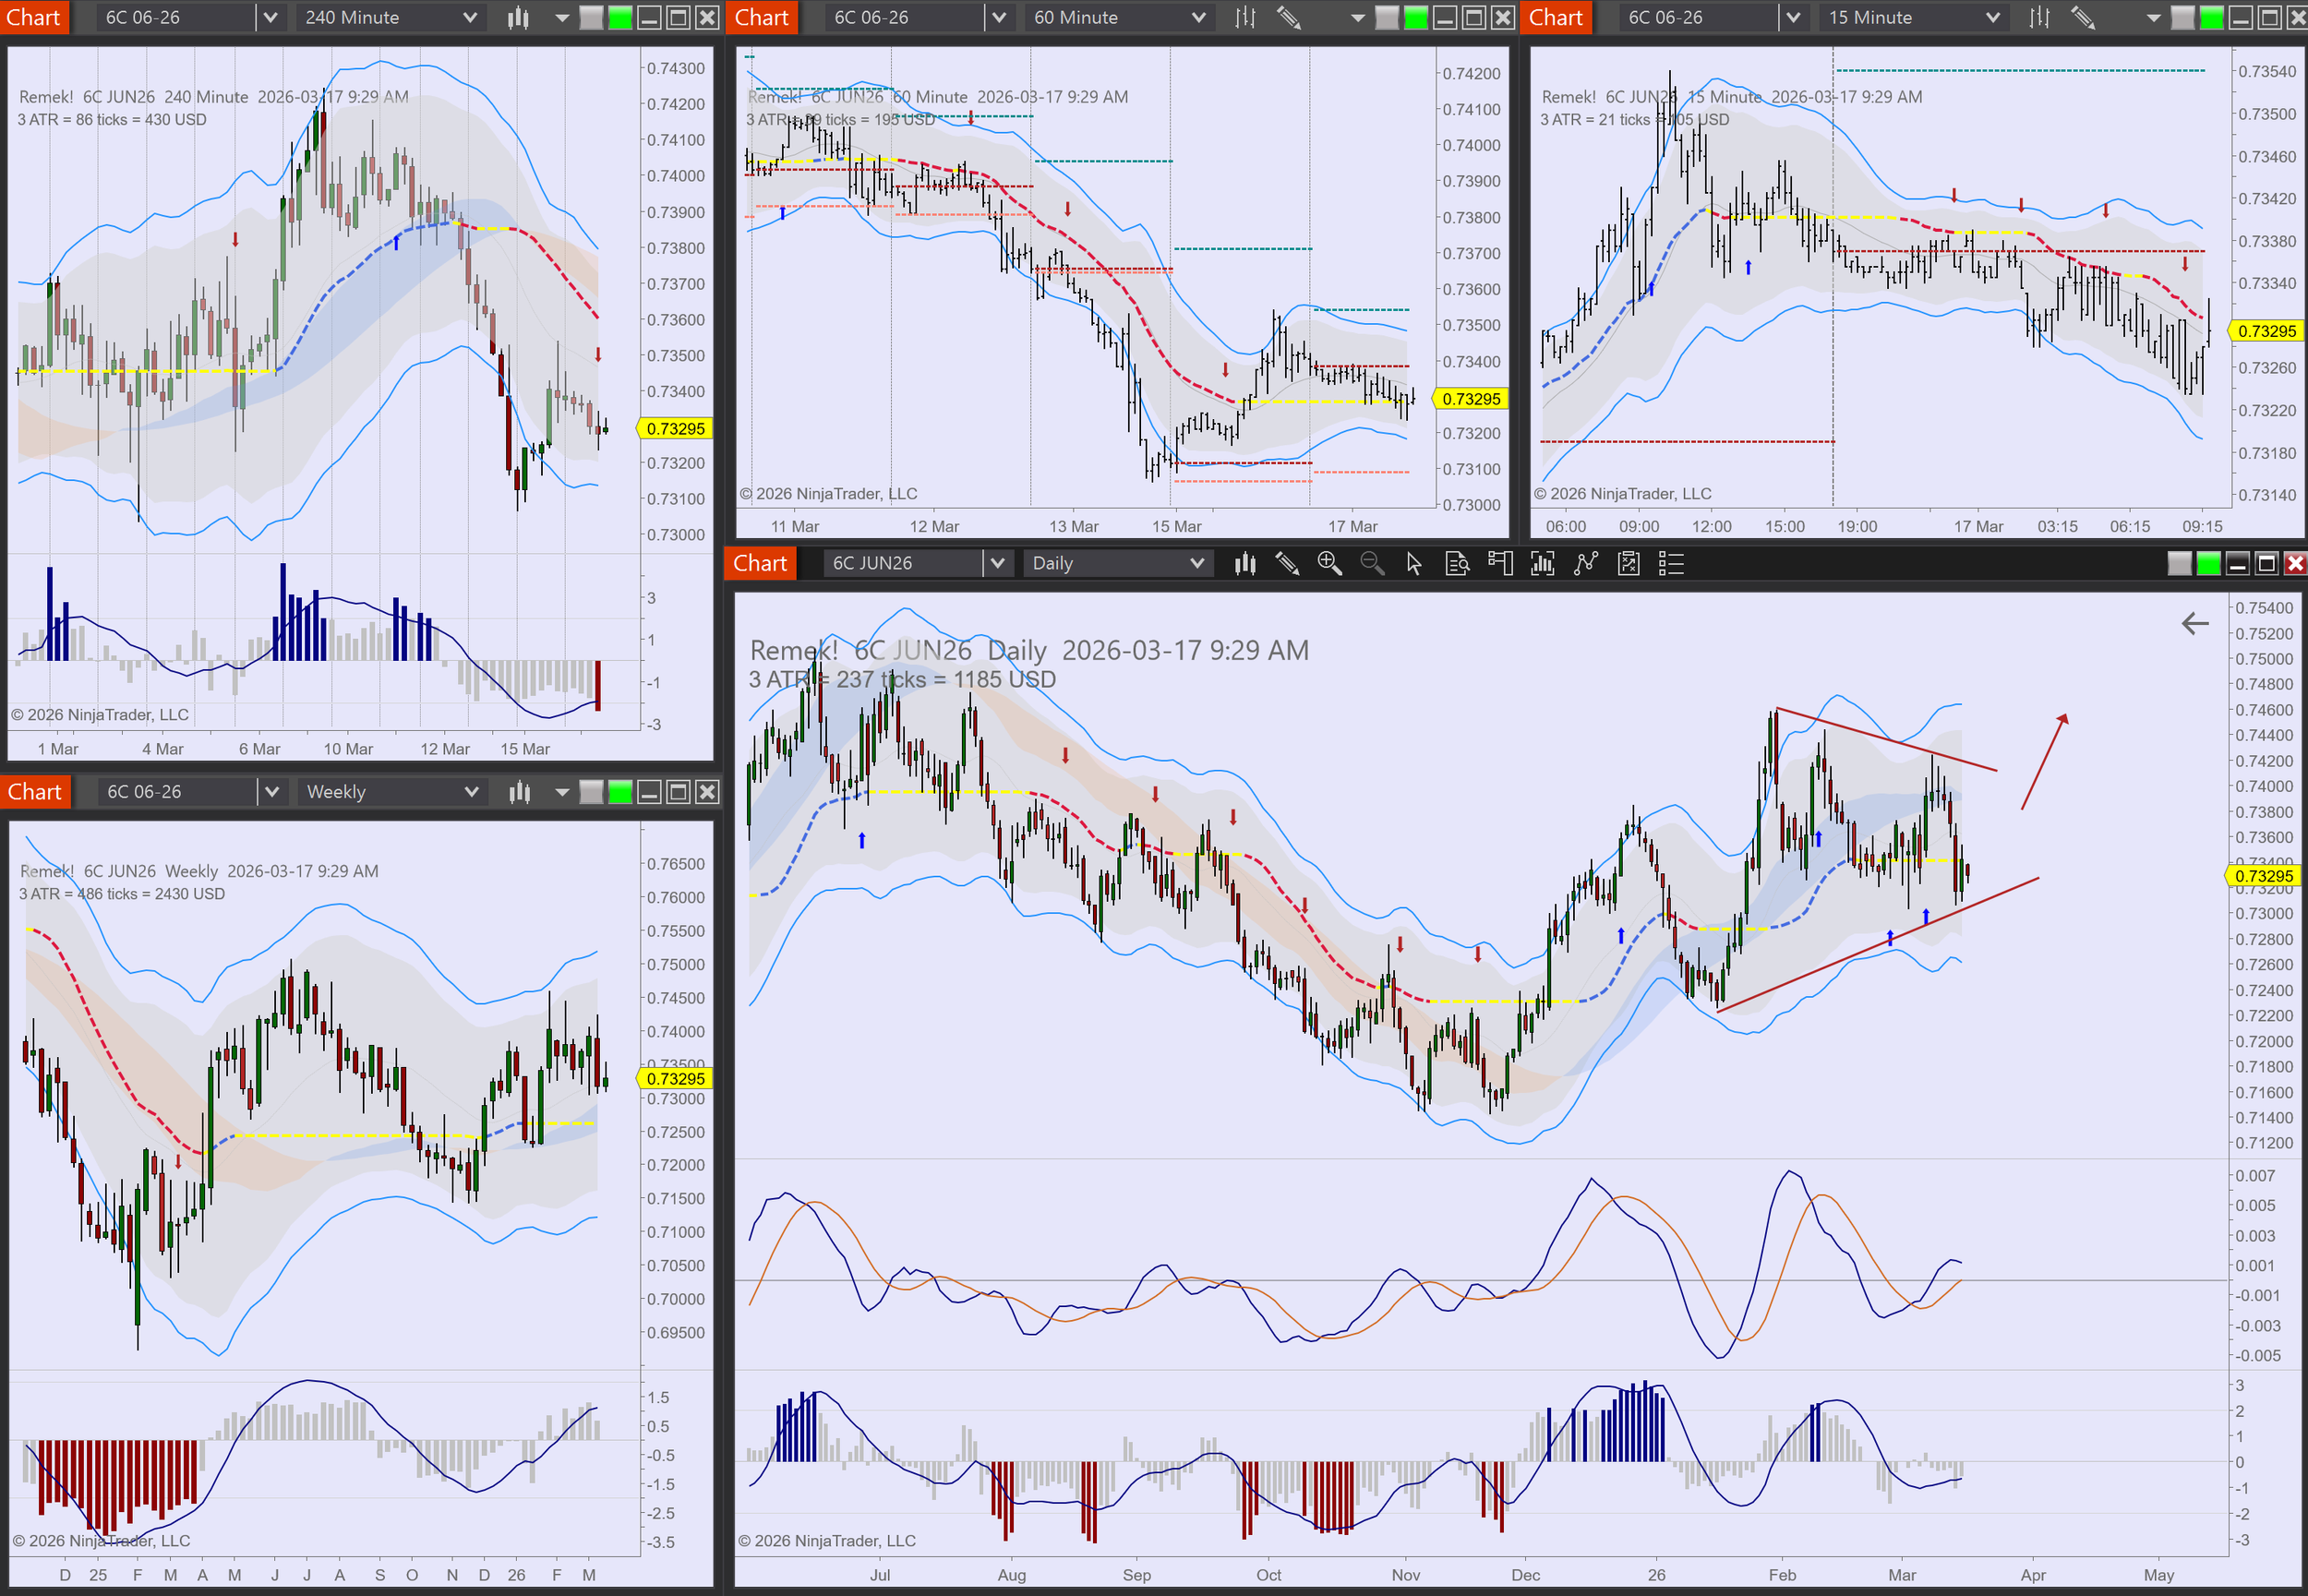The height and width of the screenshot is (1596, 2308).
Task: Toggle gray link button on 240 Minute chart
Action: pos(592,17)
